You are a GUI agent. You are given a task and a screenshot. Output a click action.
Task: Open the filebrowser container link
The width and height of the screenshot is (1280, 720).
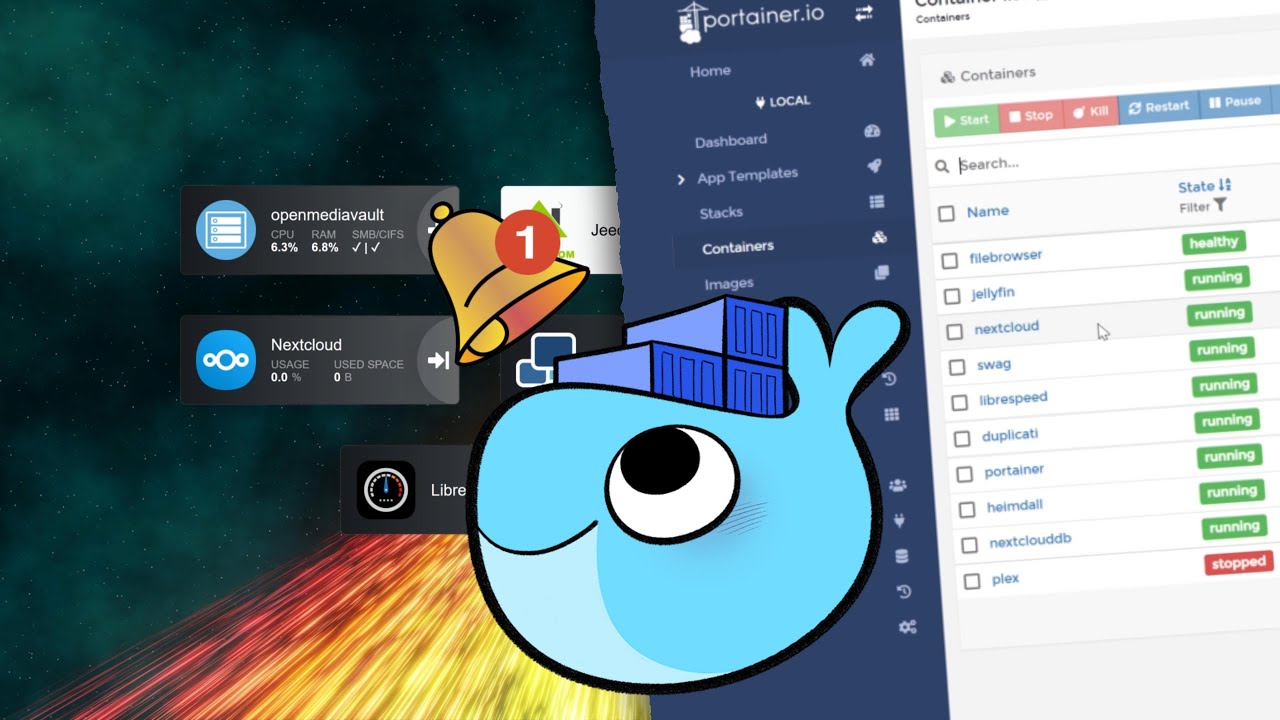[1006, 257]
